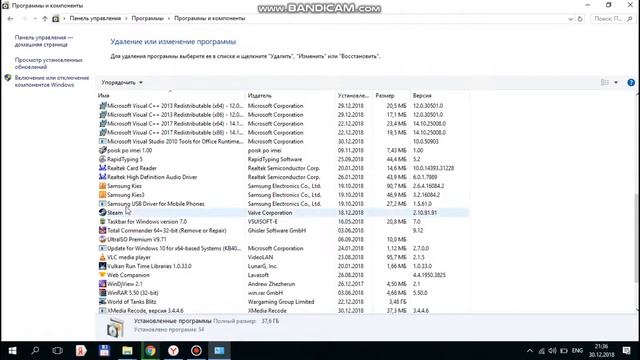Viewport: 640px width, 360px height.
Task: Click Панель управления in the breadcrumb
Action: click(x=95, y=18)
